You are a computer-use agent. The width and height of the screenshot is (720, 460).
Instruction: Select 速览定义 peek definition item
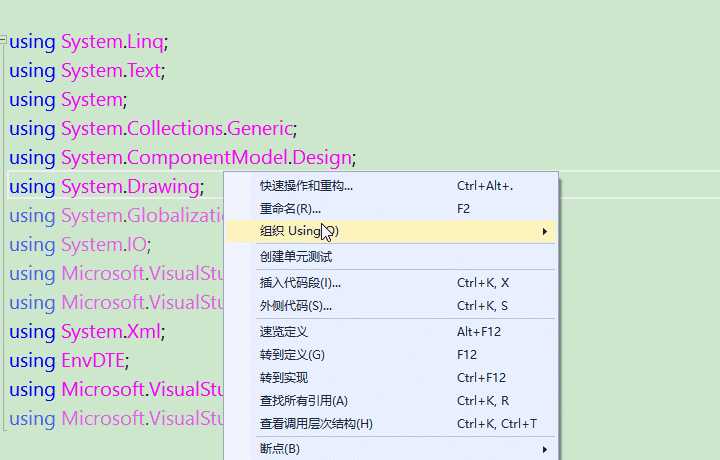click(x=391, y=332)
